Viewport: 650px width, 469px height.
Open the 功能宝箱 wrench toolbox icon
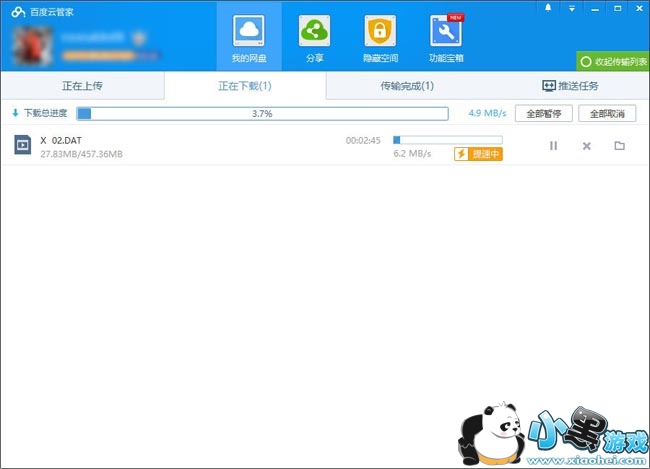[446, 31]
